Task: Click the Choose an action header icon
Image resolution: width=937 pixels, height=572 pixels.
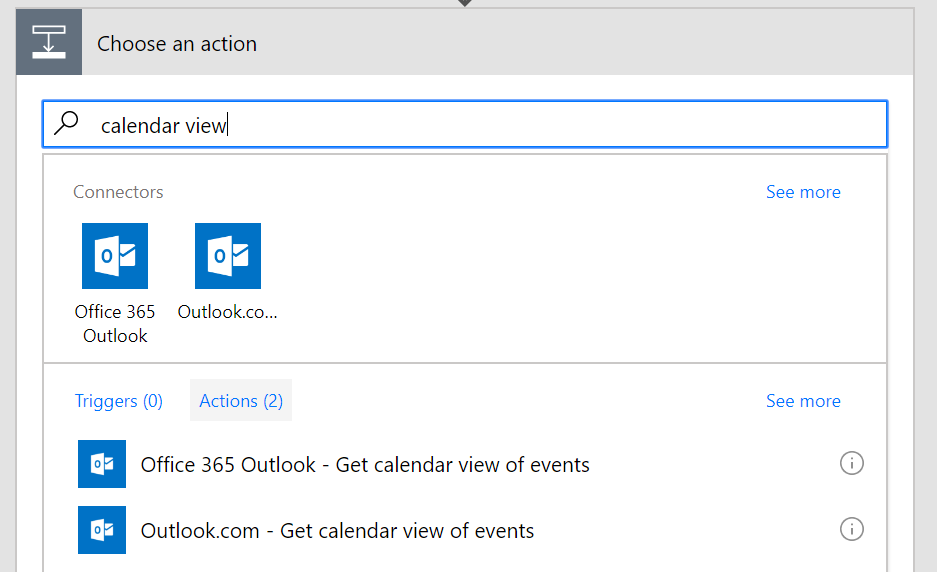Action: click(x=49, y=43)
